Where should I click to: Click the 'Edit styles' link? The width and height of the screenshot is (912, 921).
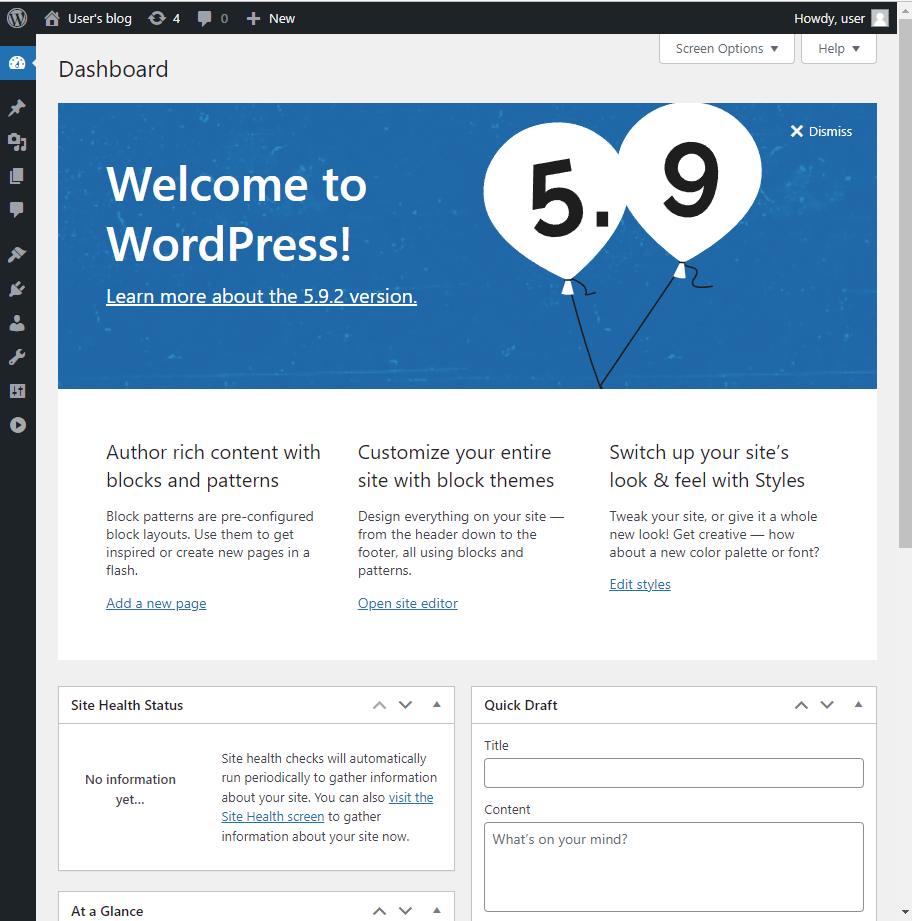coord(640,584)
